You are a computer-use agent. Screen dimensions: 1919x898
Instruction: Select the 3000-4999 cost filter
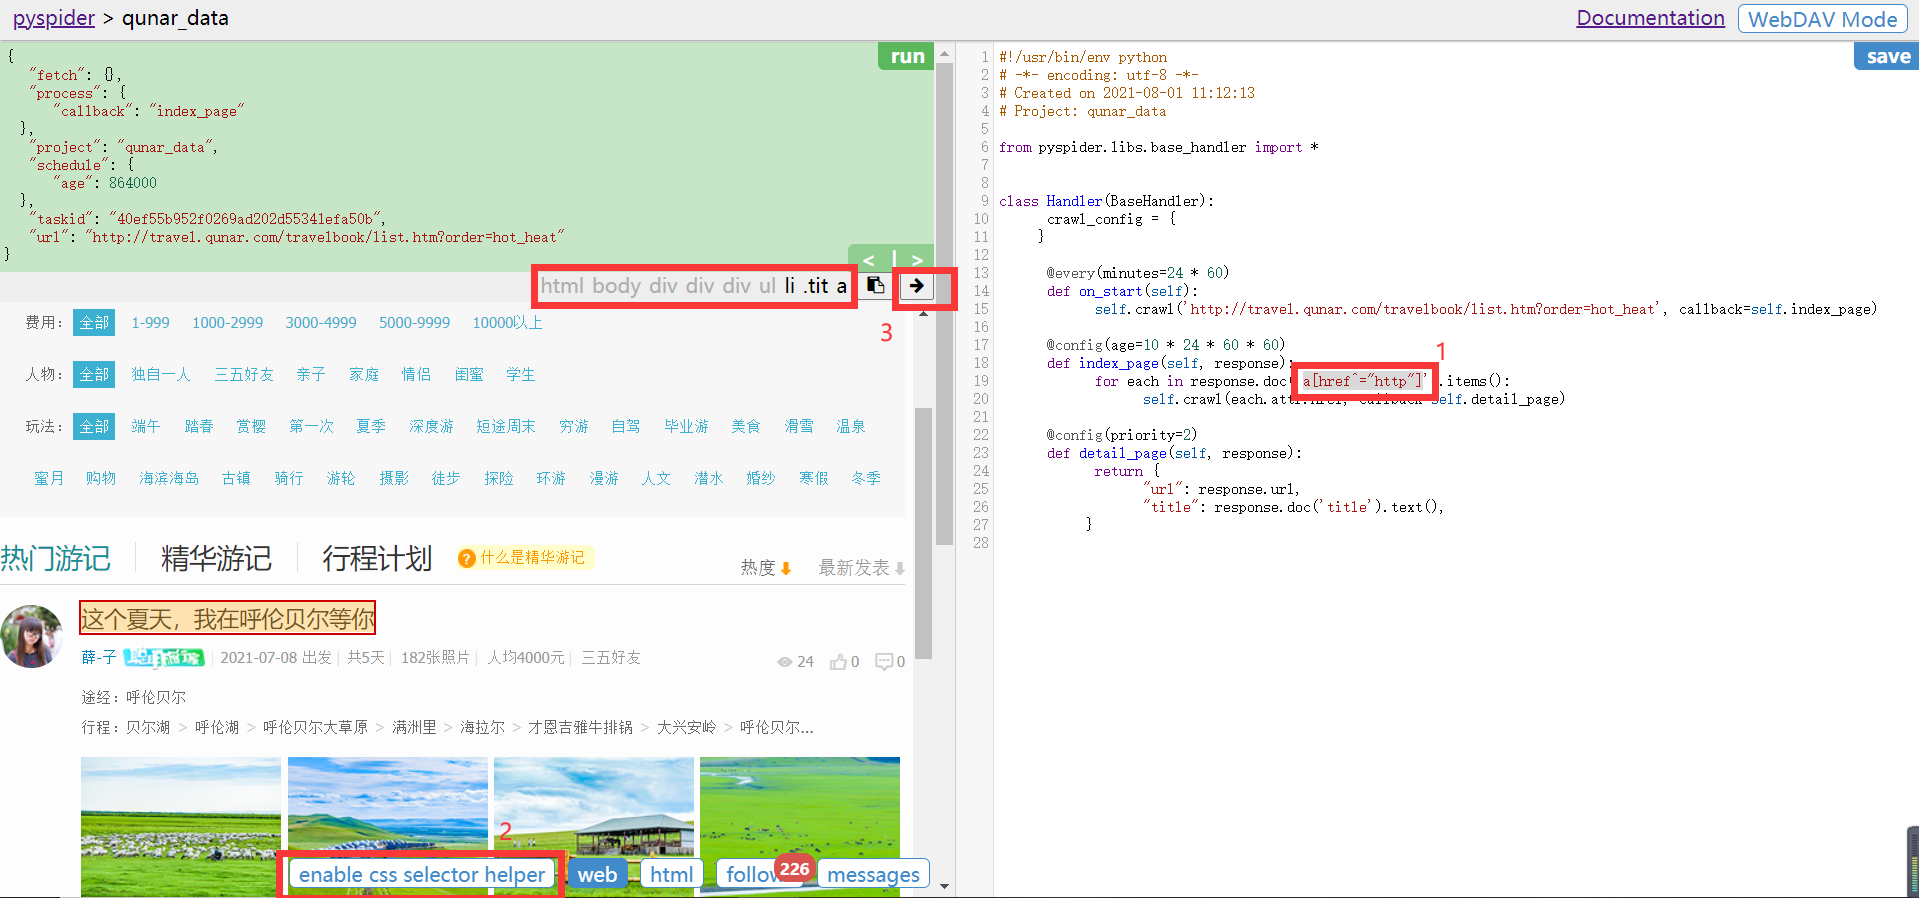[x=321, y=323]
